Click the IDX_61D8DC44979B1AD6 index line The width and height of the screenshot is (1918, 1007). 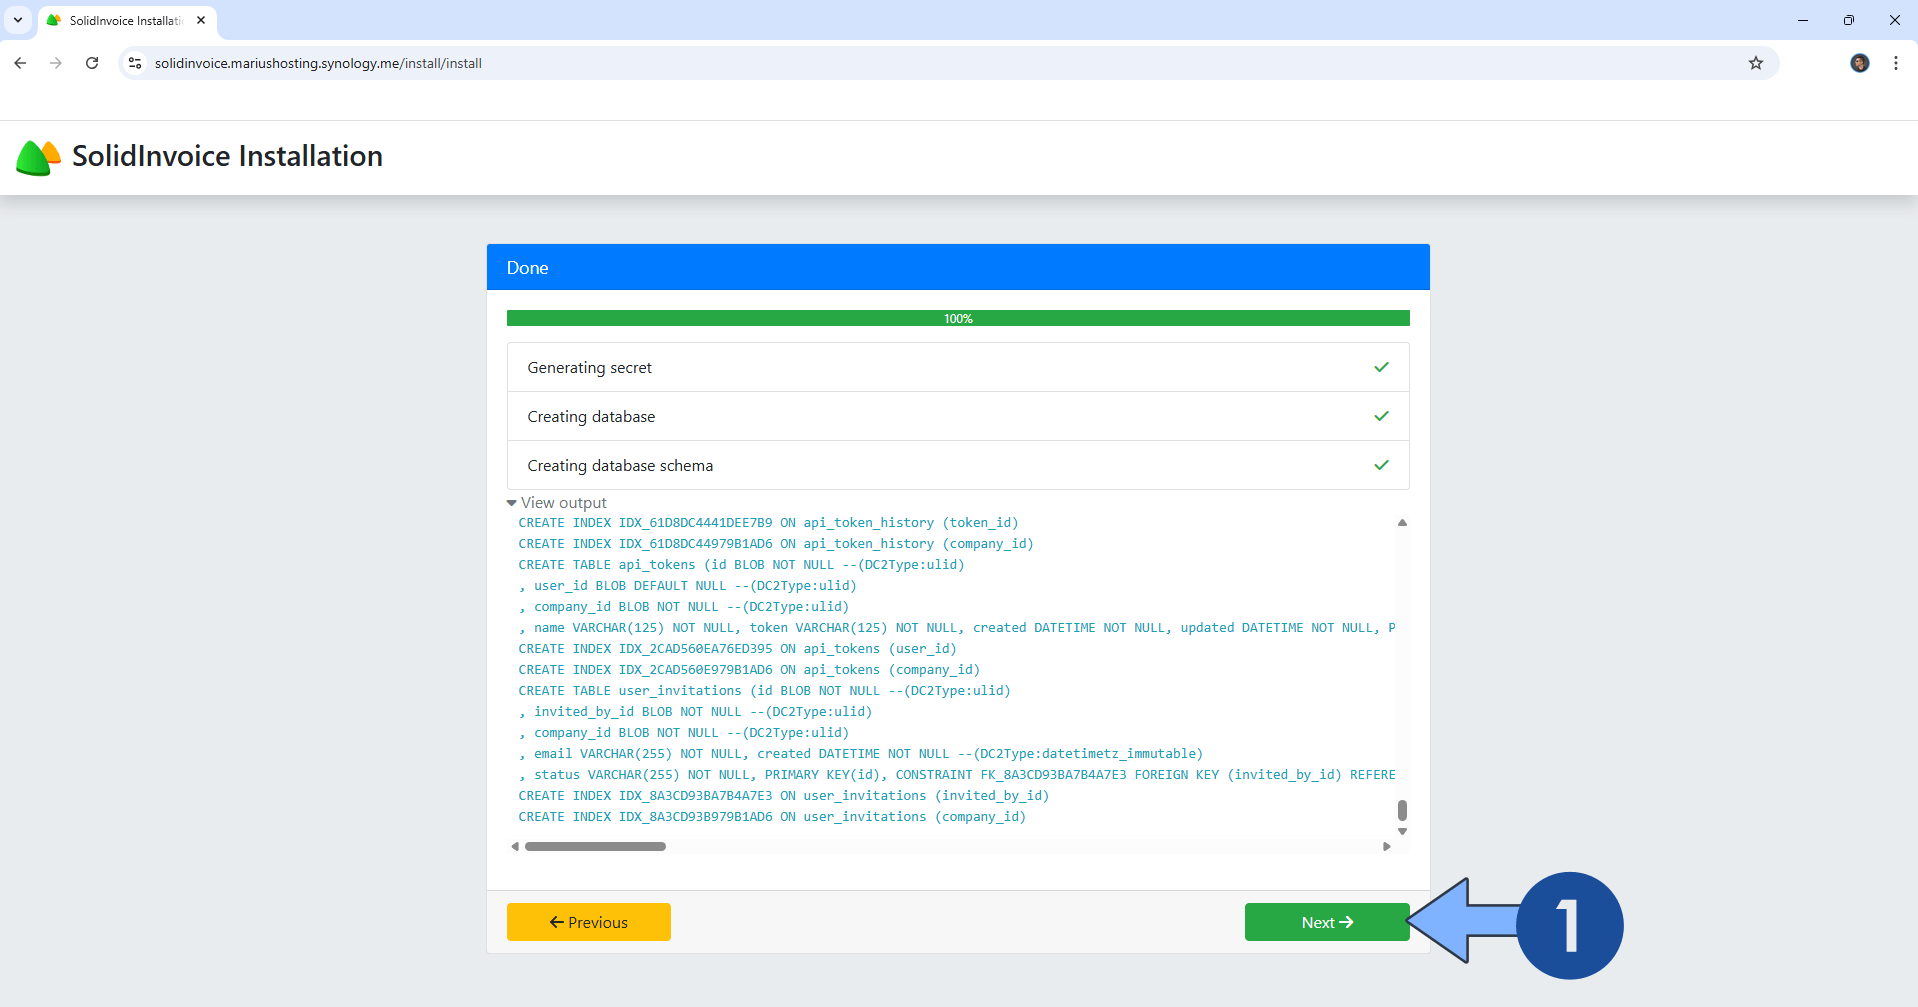point(776,544)
